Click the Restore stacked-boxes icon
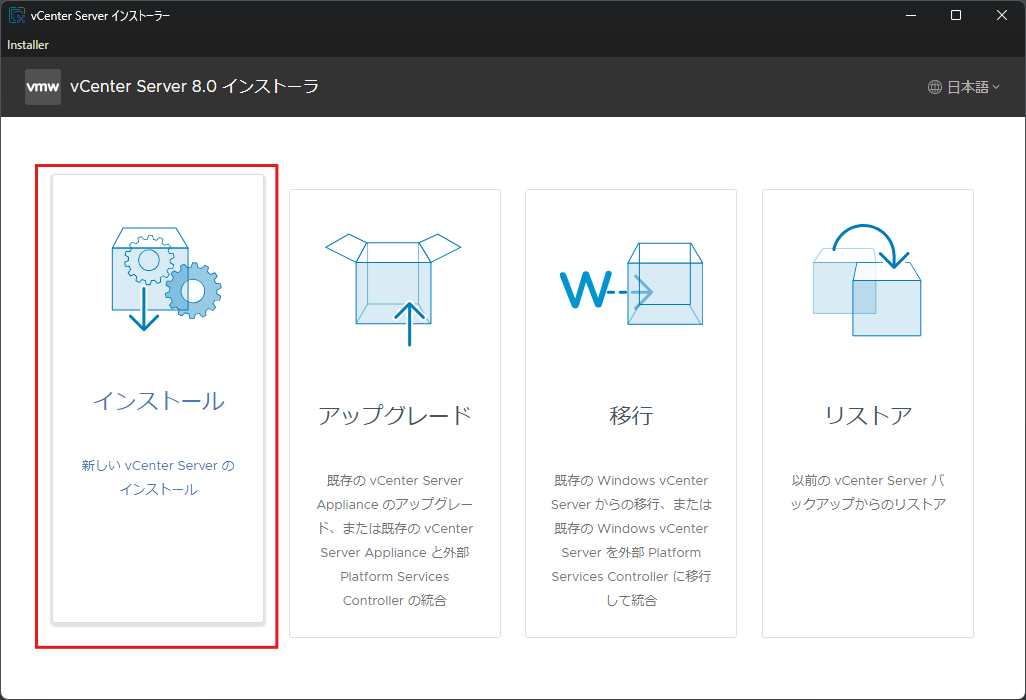The image size is (1026, 700). coord(867,280)
